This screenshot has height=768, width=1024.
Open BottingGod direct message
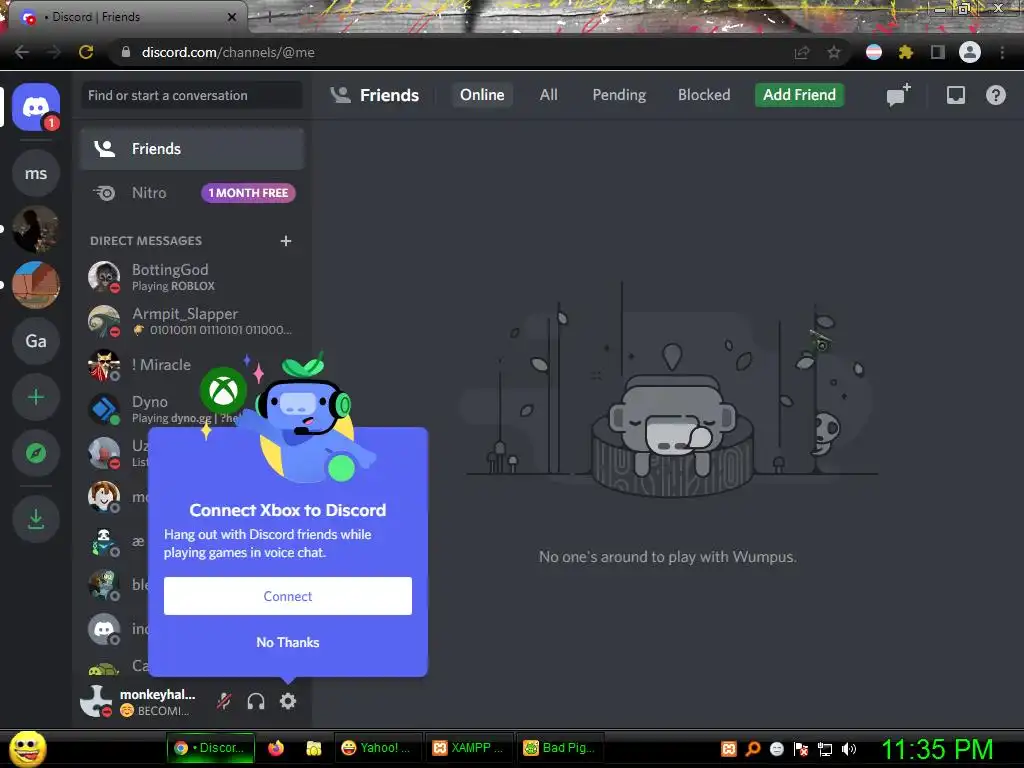click(193, 277)
